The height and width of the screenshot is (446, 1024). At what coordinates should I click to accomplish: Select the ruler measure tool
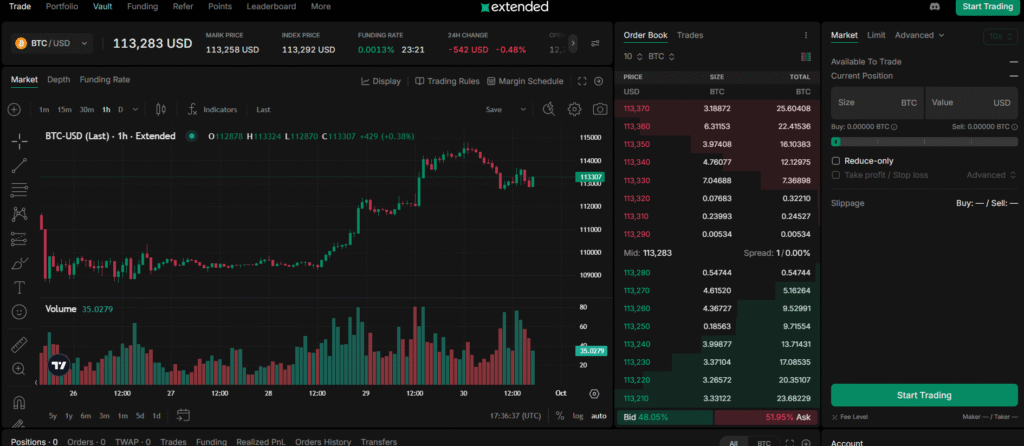[20, 344]
